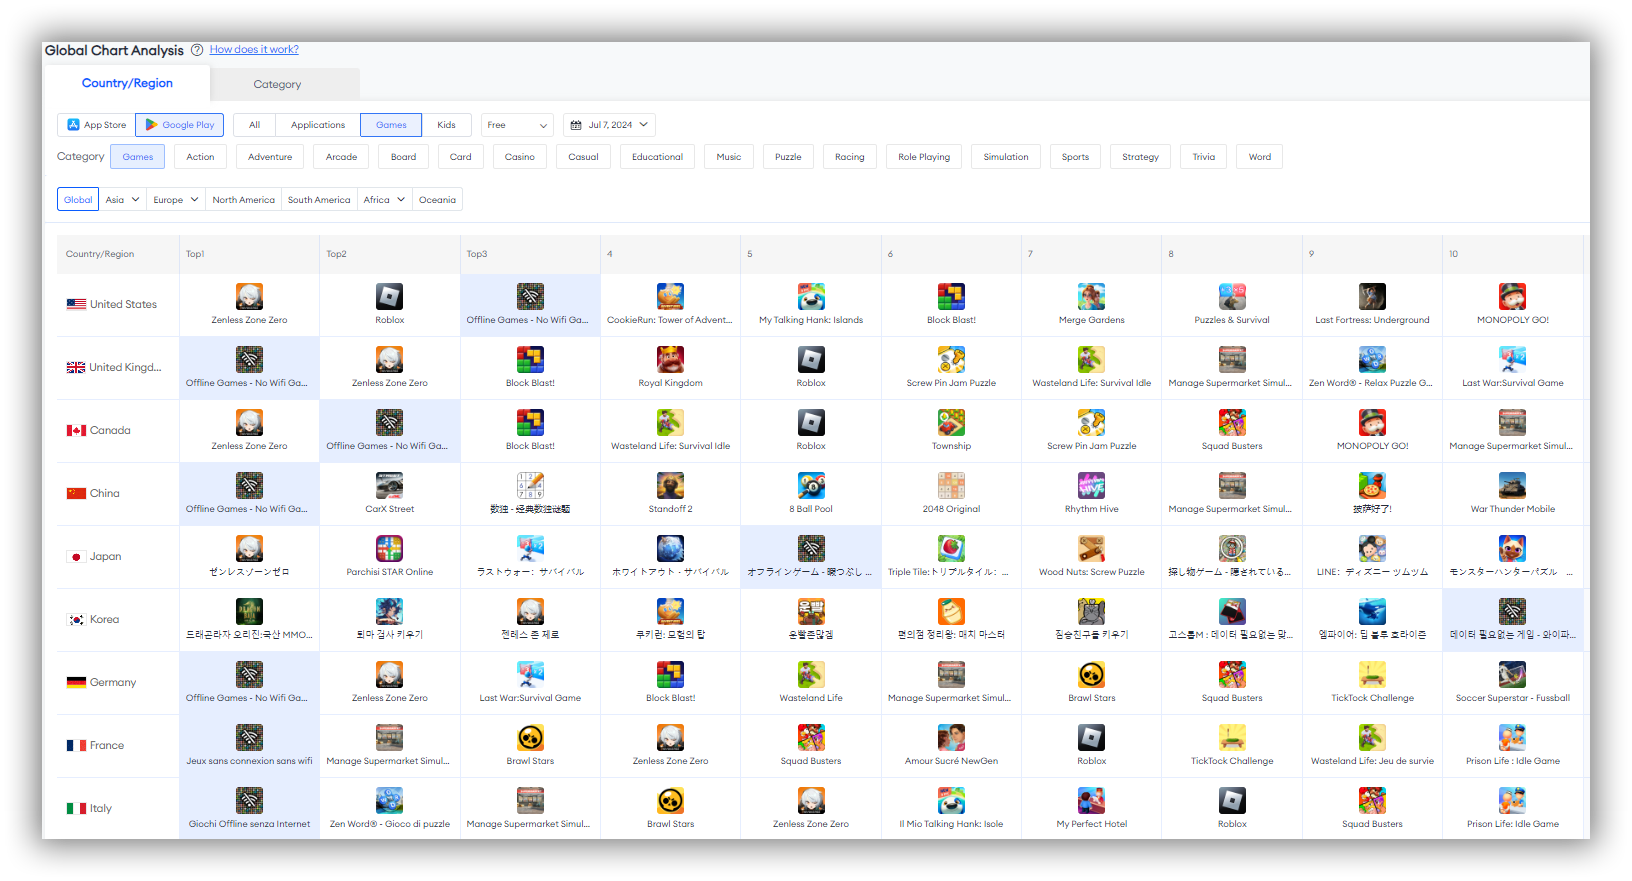1632x881 pixels.
Task: Open Royal Kingdom app icon
Action: click(x=670, y=359)
